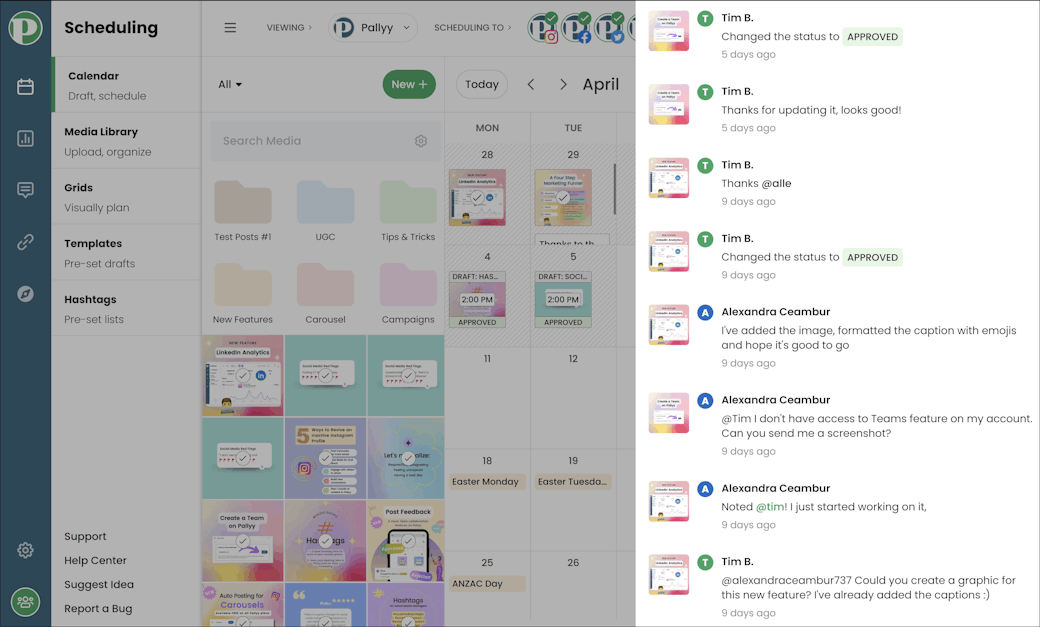Open Templates 'Pre-set drafts' menu item
1040x627 pixels.
point(126,253)
